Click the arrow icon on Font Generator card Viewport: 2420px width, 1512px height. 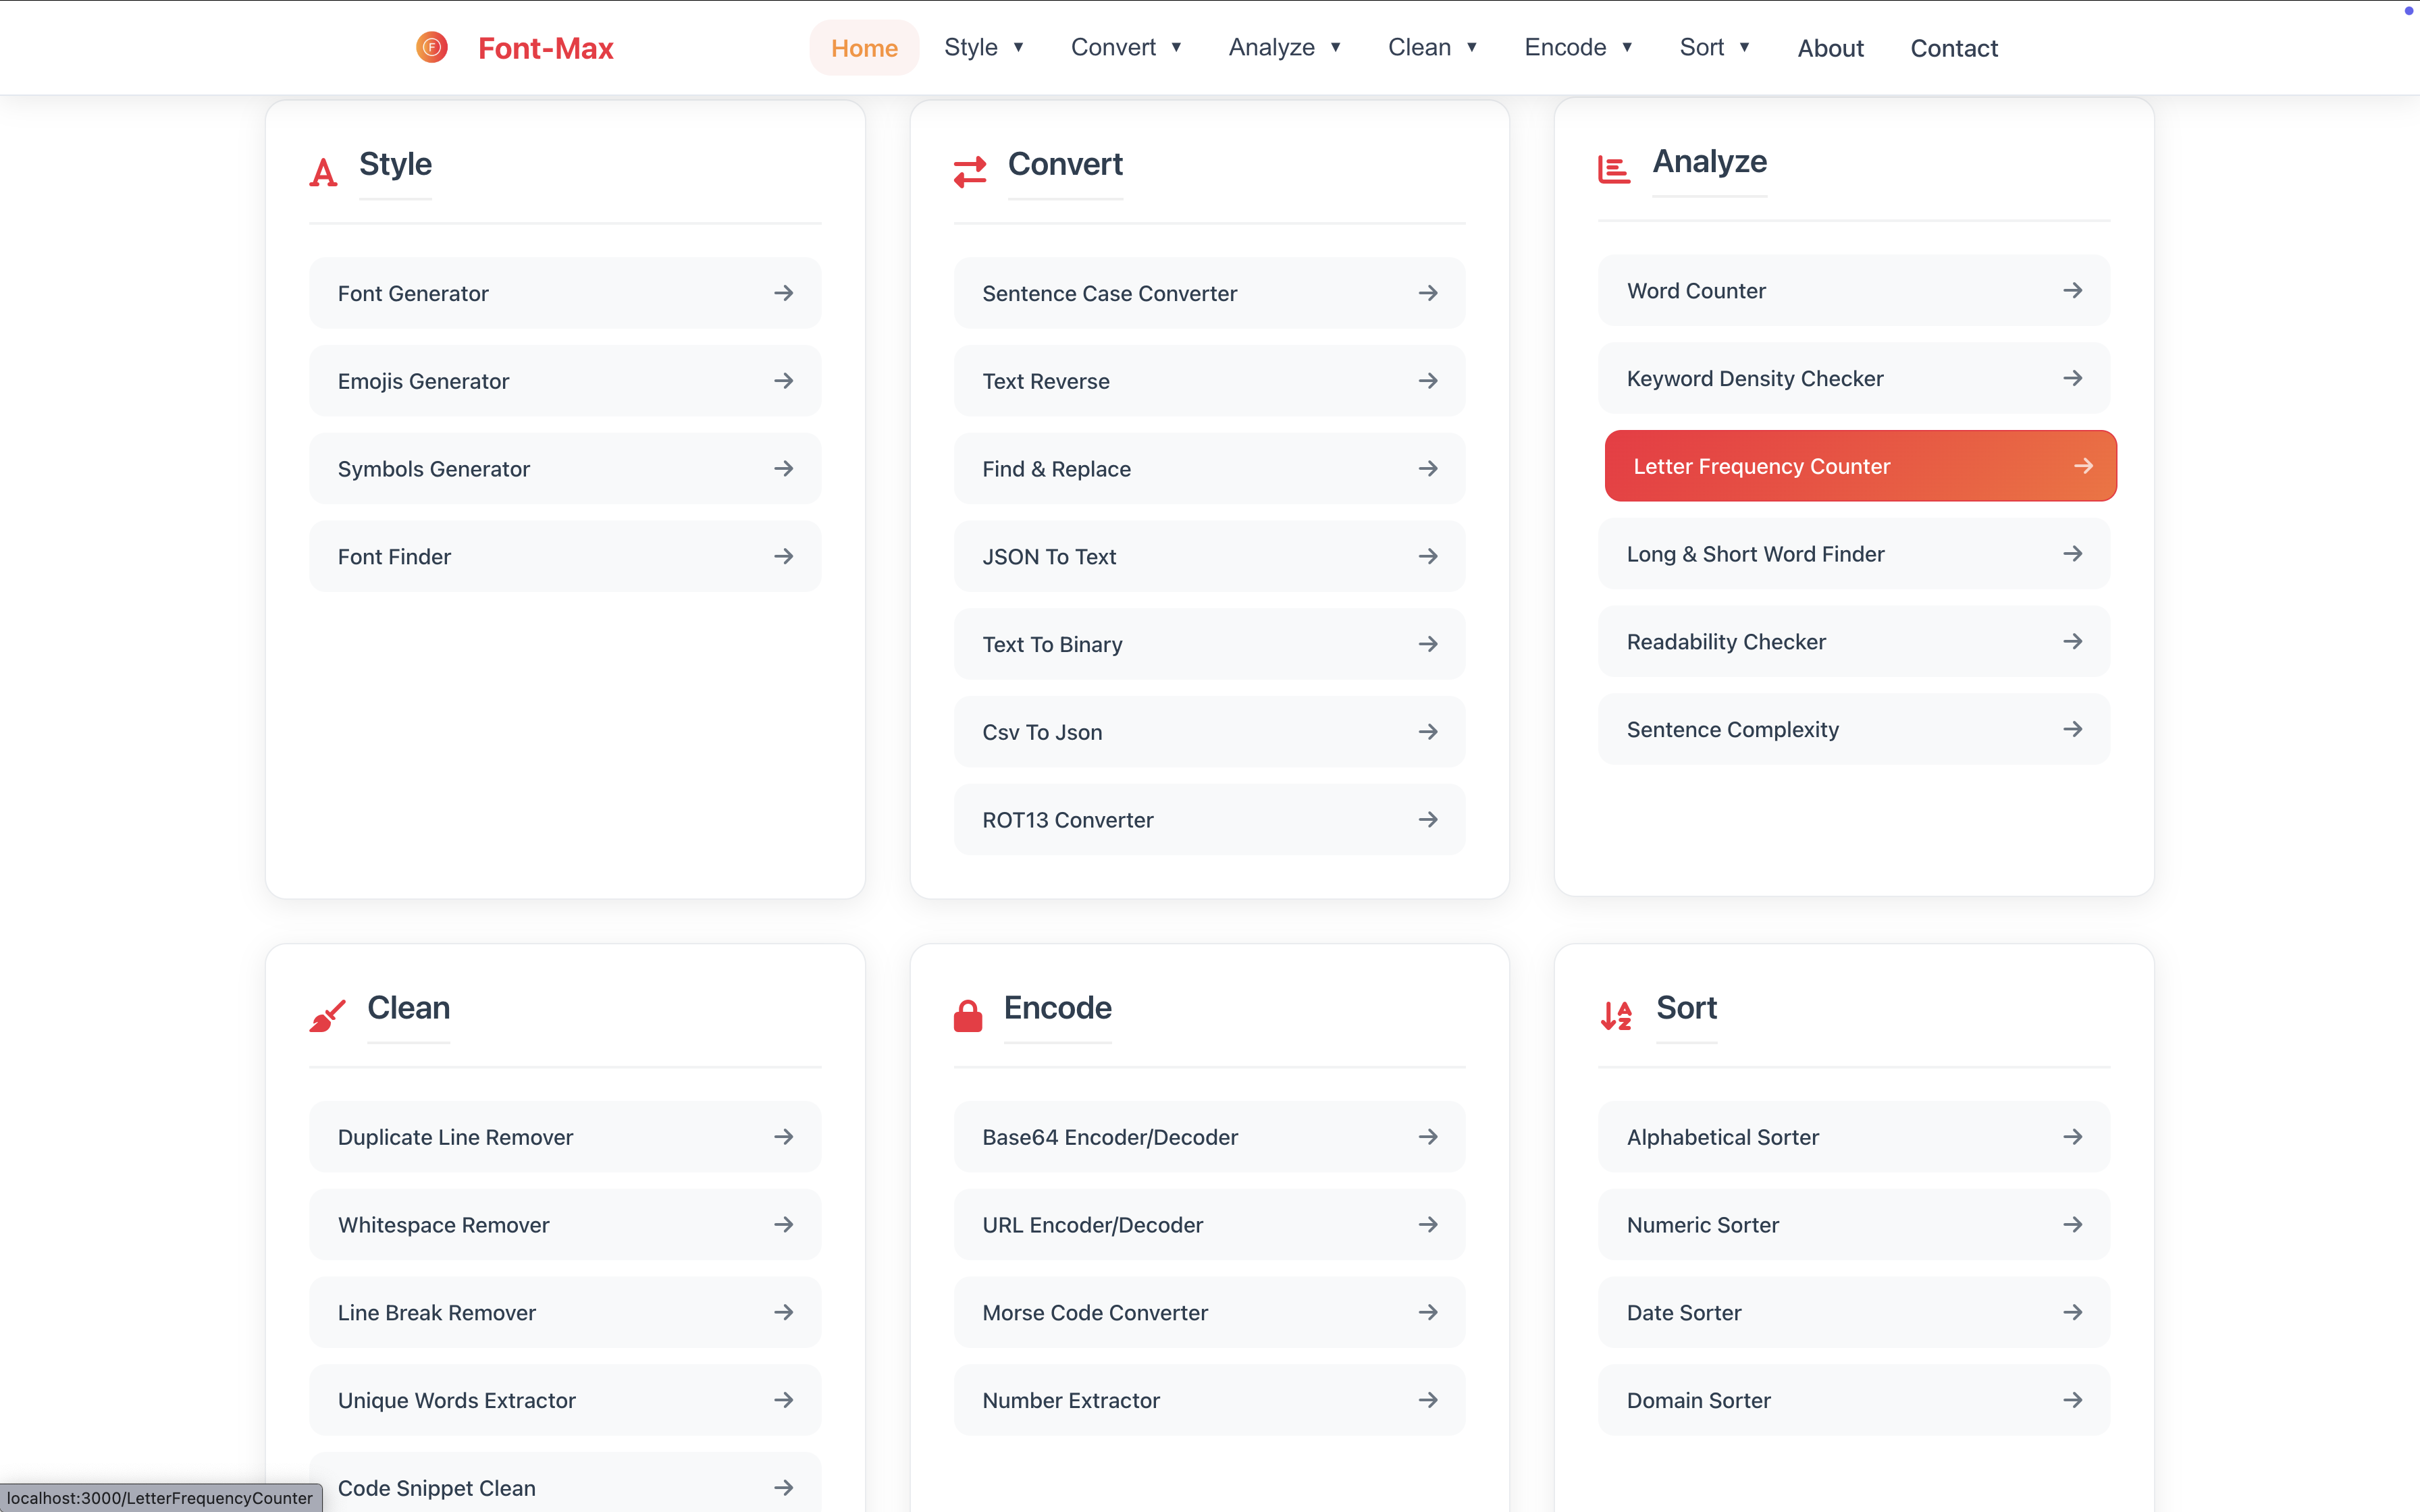(x=785, y=293)
